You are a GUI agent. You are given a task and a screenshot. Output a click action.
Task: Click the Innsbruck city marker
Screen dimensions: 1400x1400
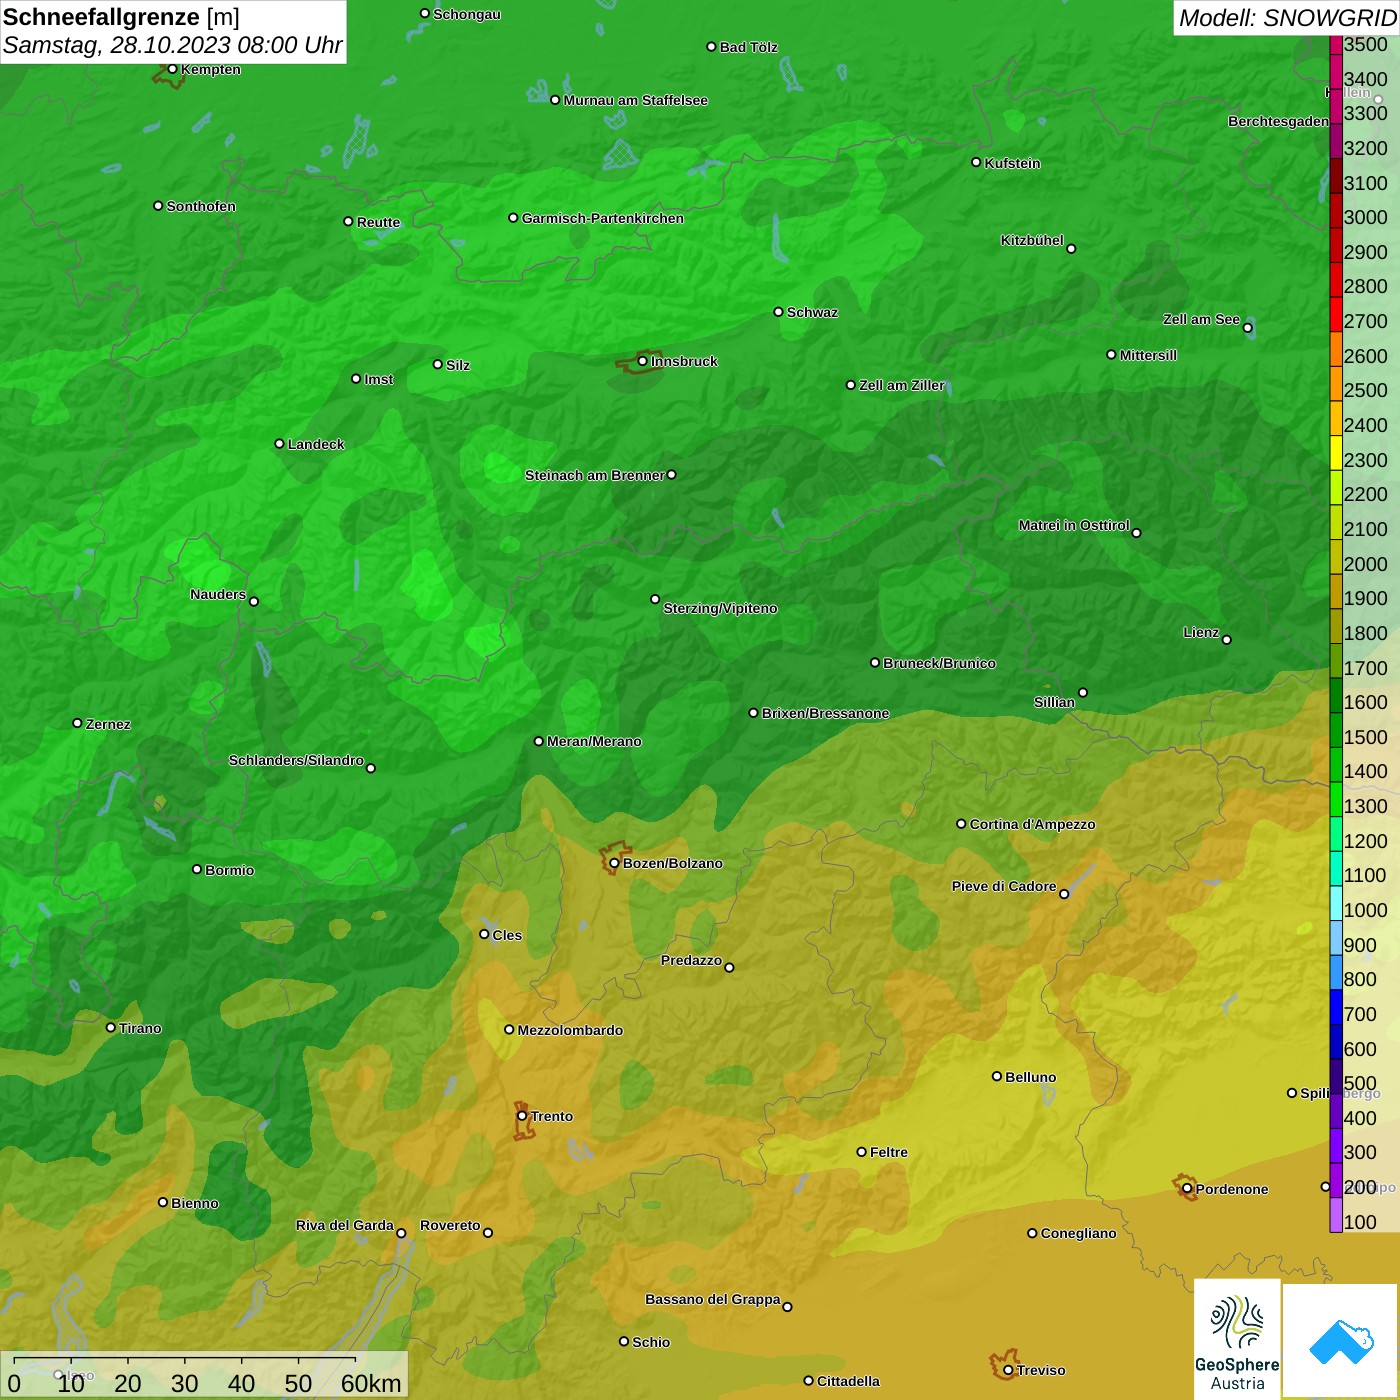click(x=642, y=361)
